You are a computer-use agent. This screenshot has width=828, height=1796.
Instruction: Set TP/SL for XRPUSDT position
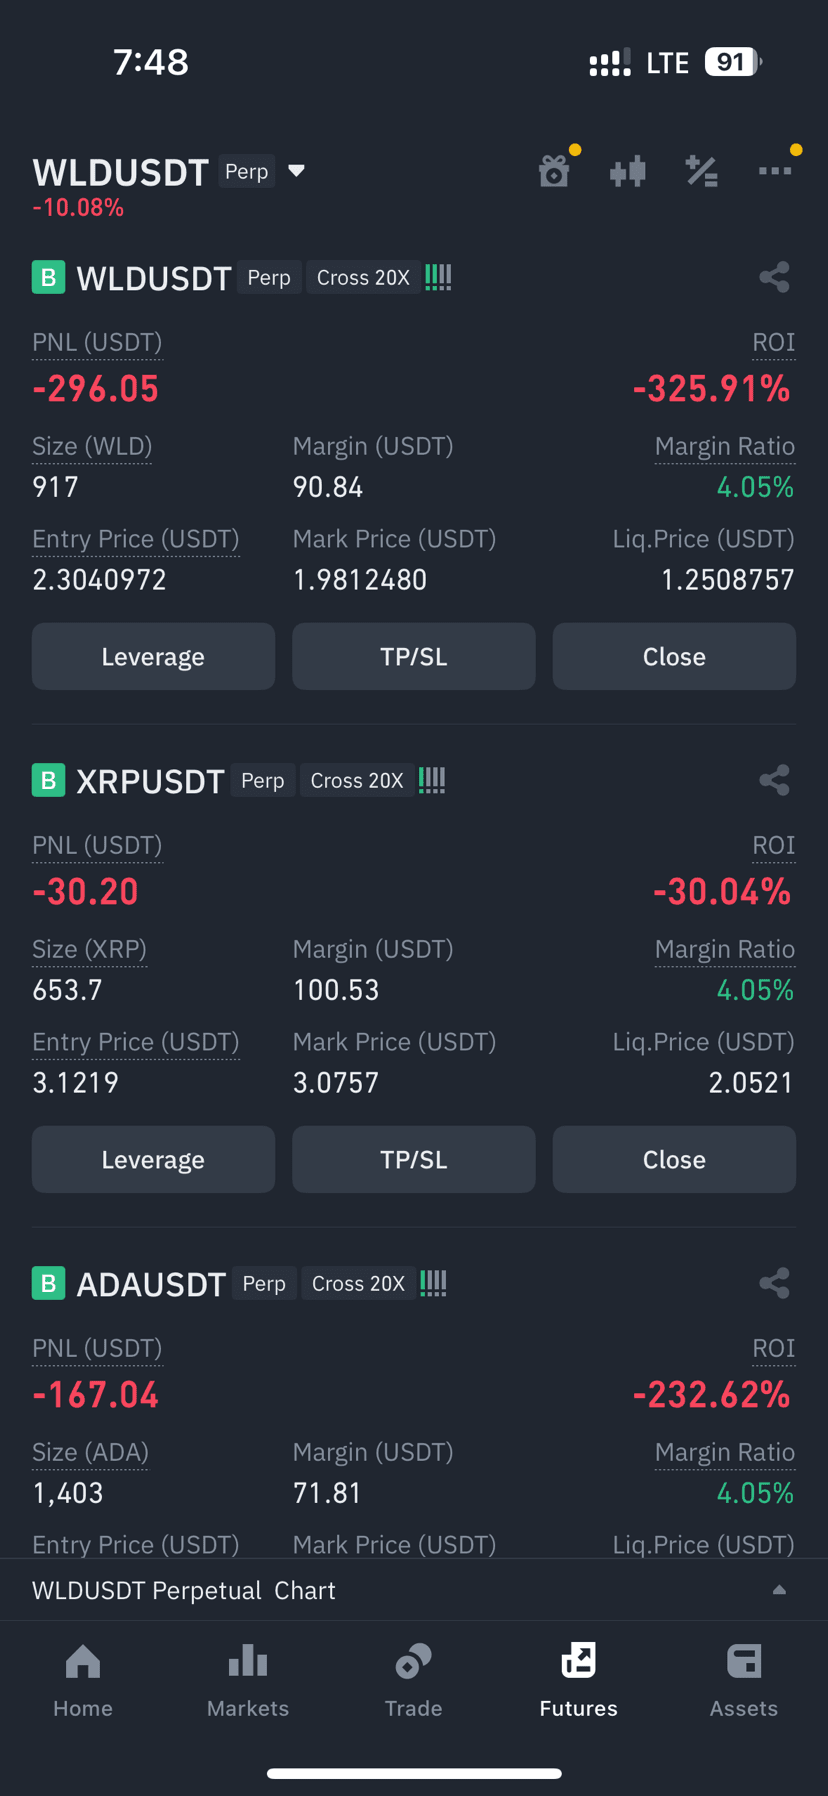coord(414,1159)
